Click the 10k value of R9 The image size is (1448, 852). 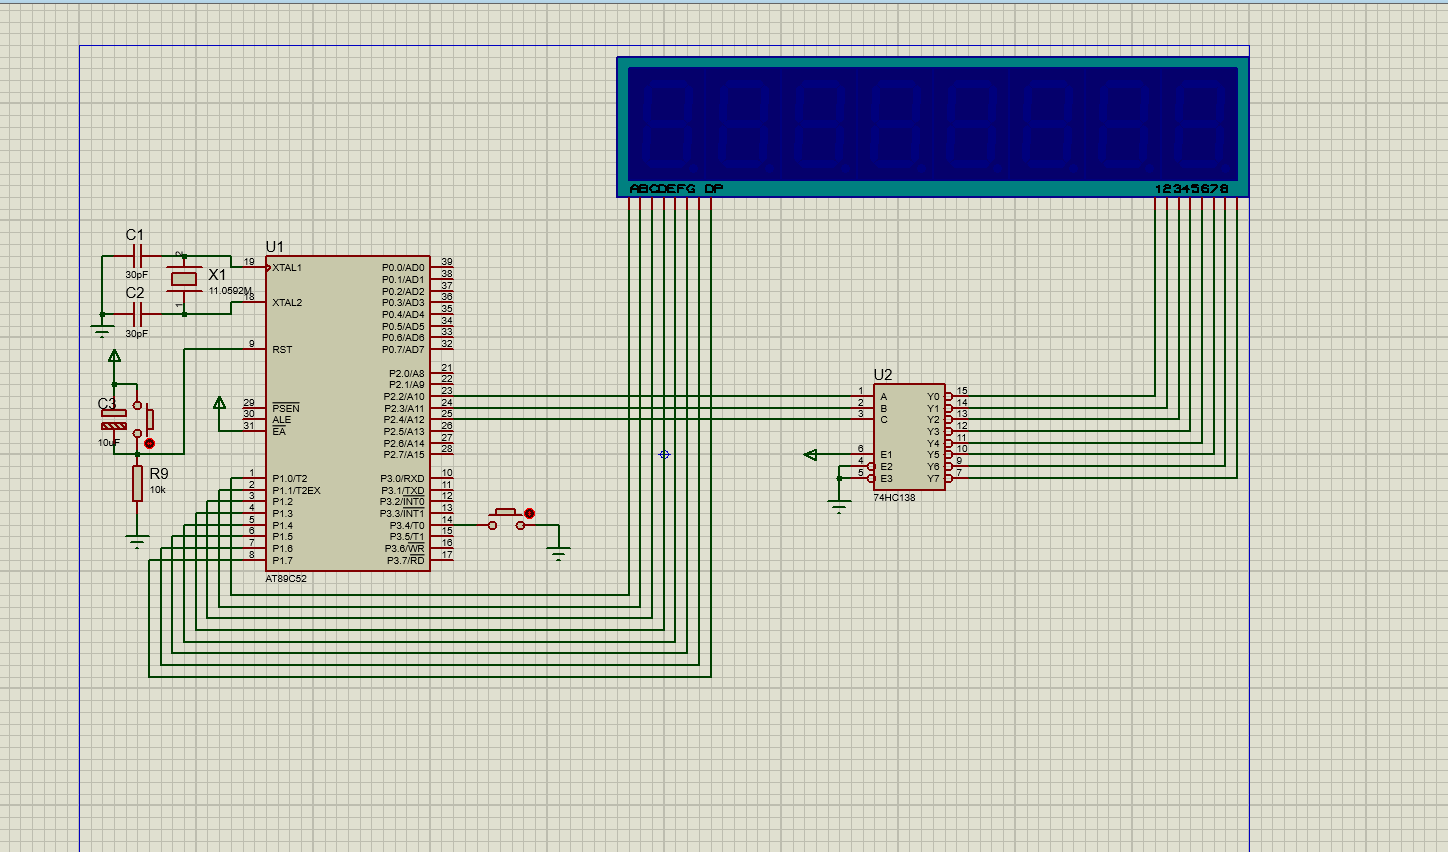[157, 490]
